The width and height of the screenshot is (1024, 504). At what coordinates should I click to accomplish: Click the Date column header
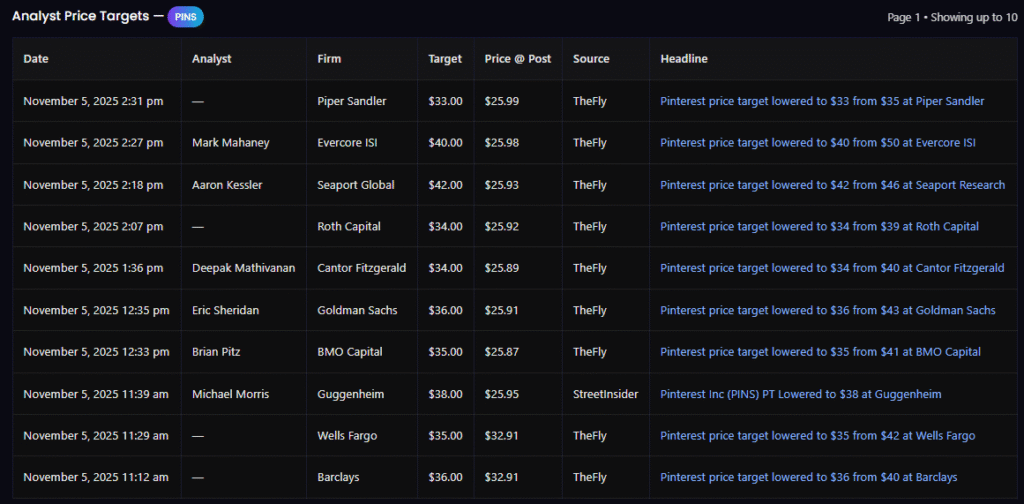36,59
